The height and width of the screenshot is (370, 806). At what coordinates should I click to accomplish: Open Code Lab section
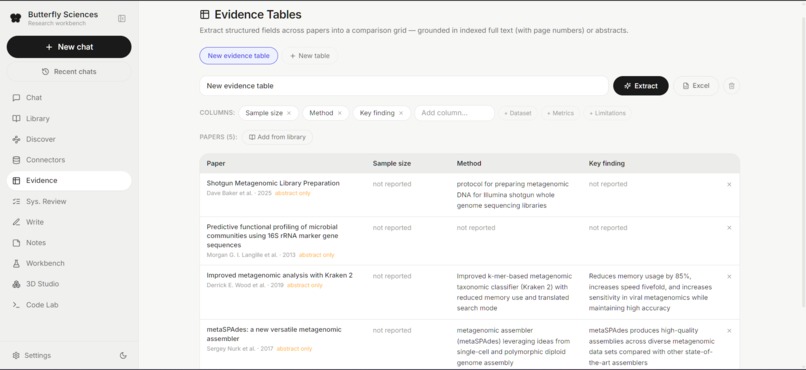coord(69,305)
